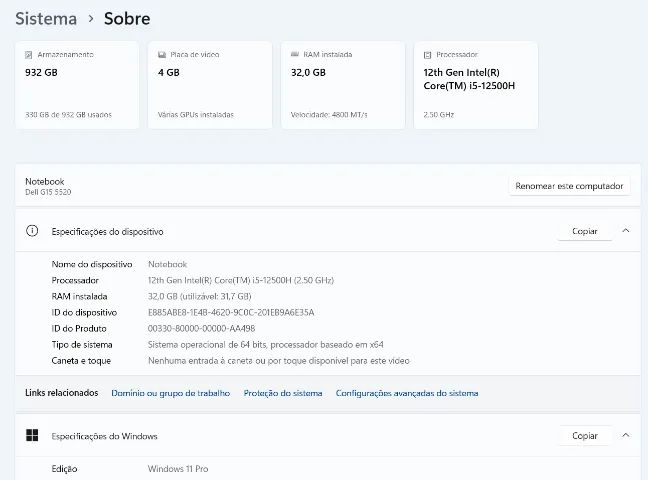Click Renomear este computador button
The width and height of the screenshot is (648, 480).
pos(569,186)
